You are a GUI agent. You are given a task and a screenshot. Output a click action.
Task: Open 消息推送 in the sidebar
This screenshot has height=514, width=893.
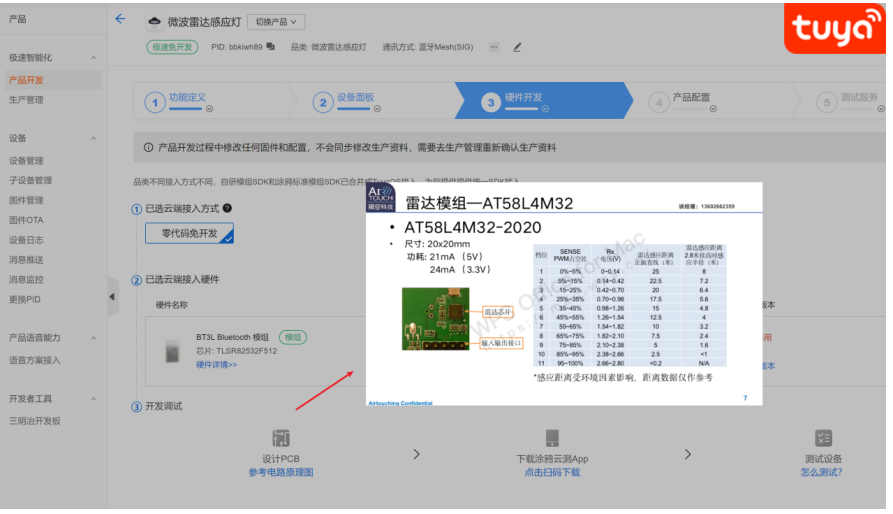(26, 260)
